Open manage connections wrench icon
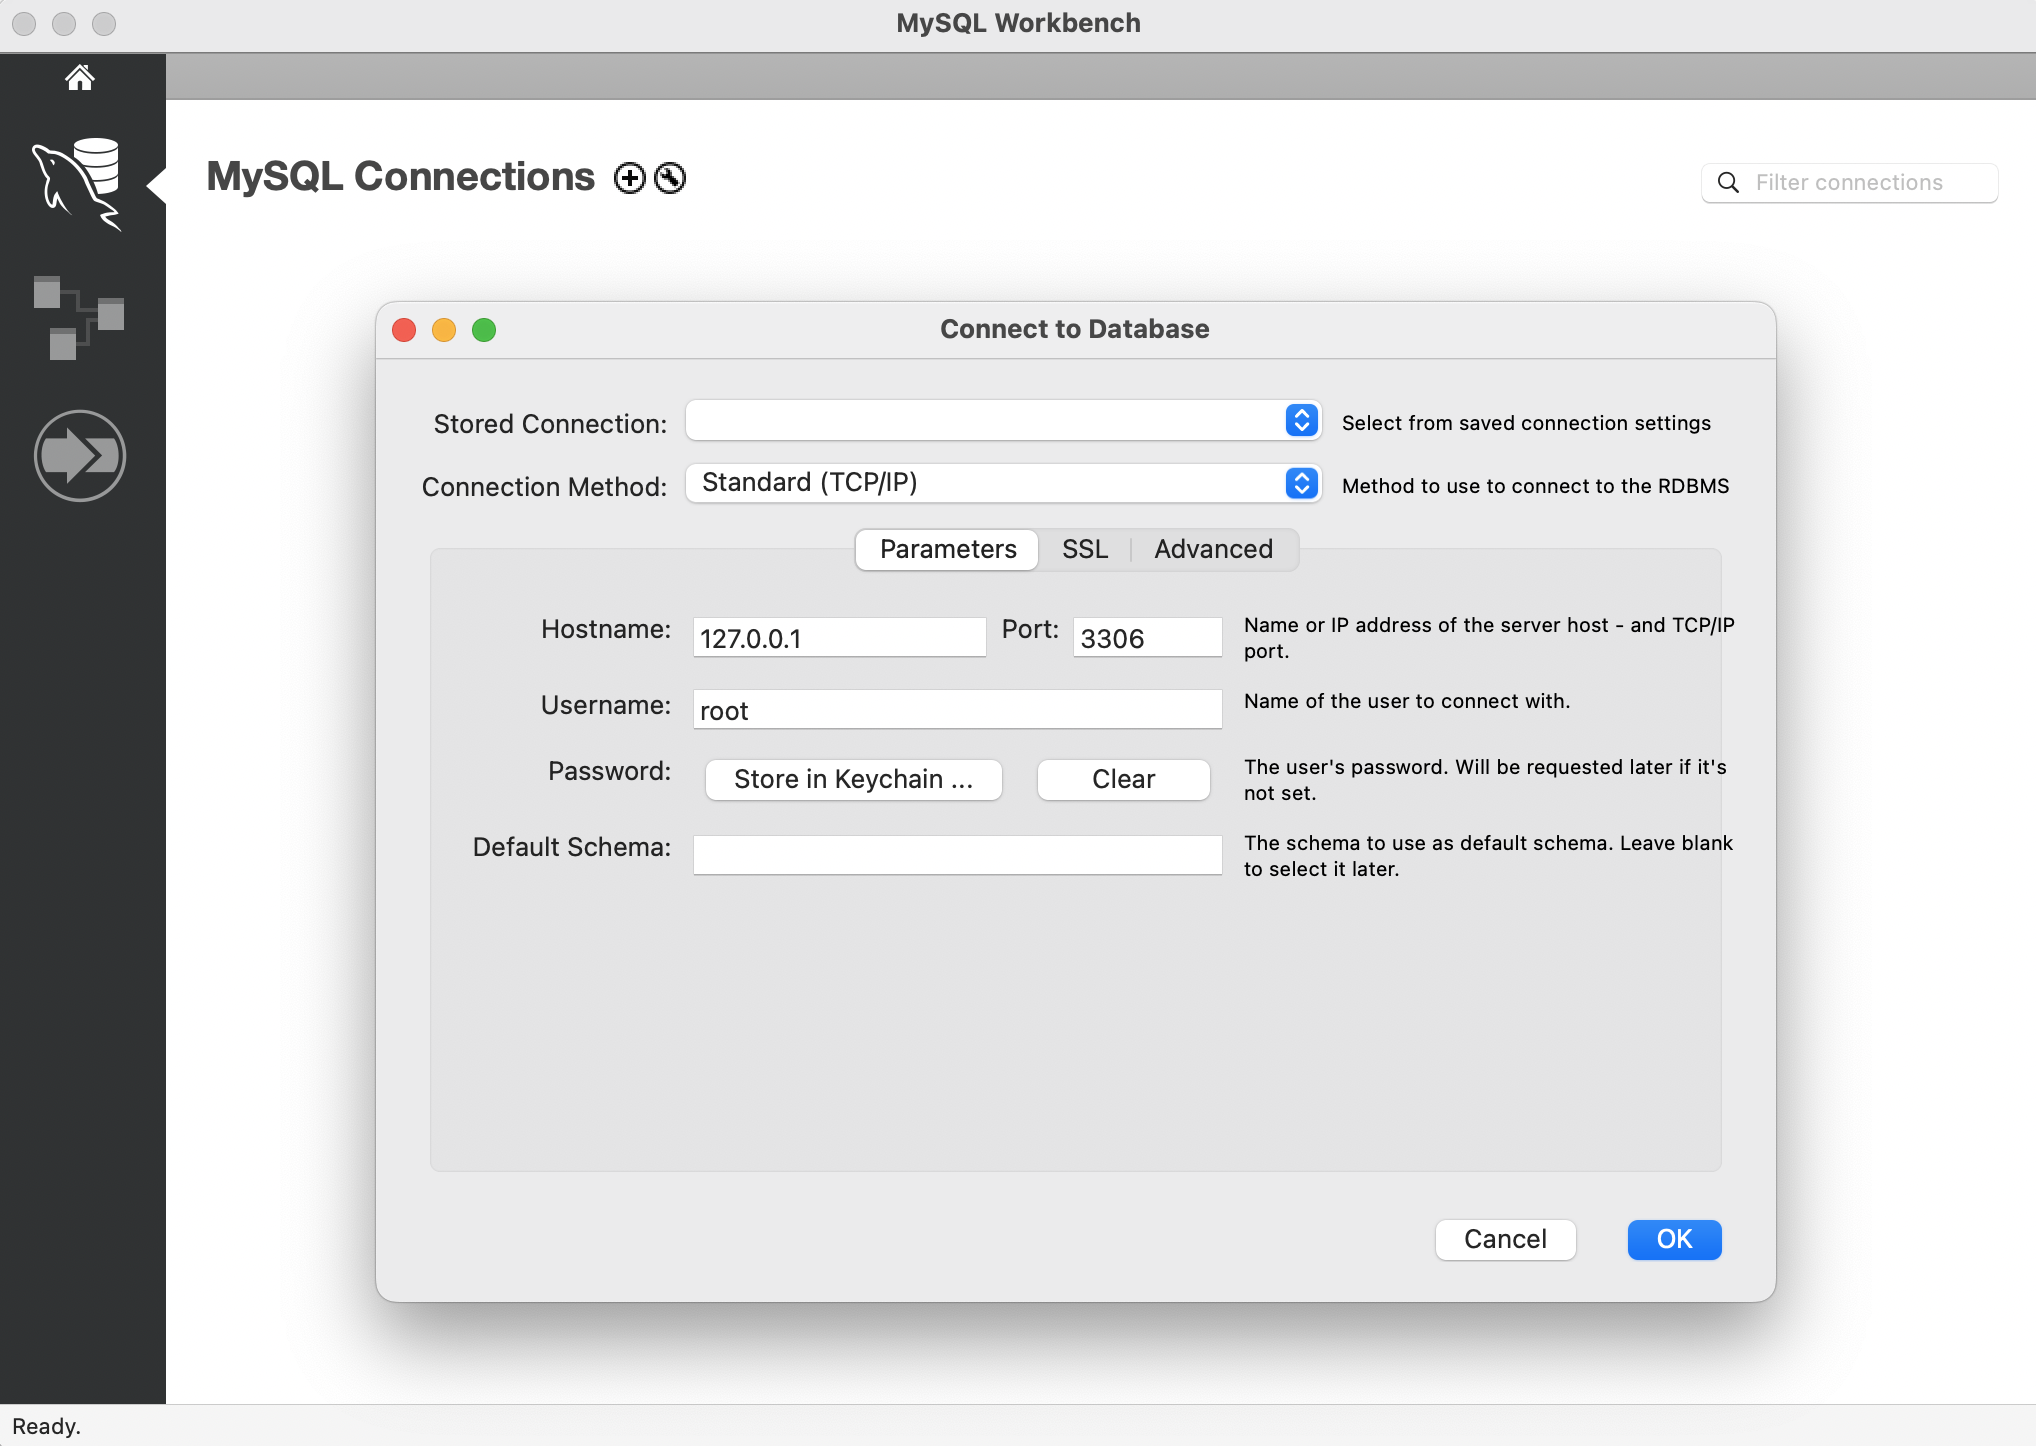Image resolution: width=2036 pixels, height=1446 pixels. click(670, 178)
